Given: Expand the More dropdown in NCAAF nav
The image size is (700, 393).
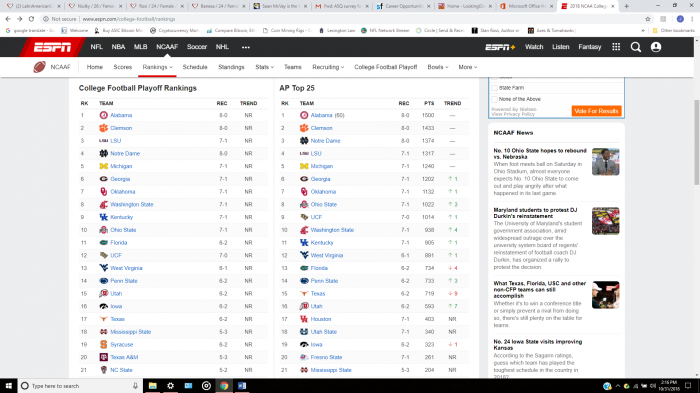Looking at the screenshot, I should (x=467, y=67).
